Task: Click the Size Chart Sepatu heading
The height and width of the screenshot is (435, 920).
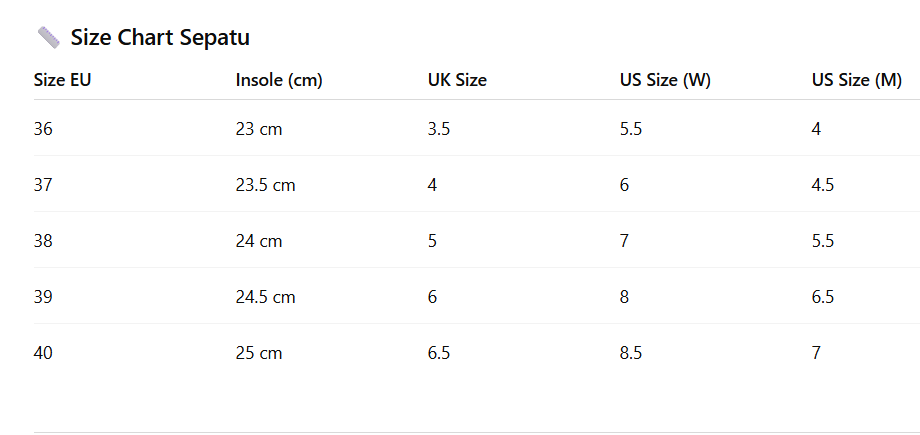Action: coord(160,38)
